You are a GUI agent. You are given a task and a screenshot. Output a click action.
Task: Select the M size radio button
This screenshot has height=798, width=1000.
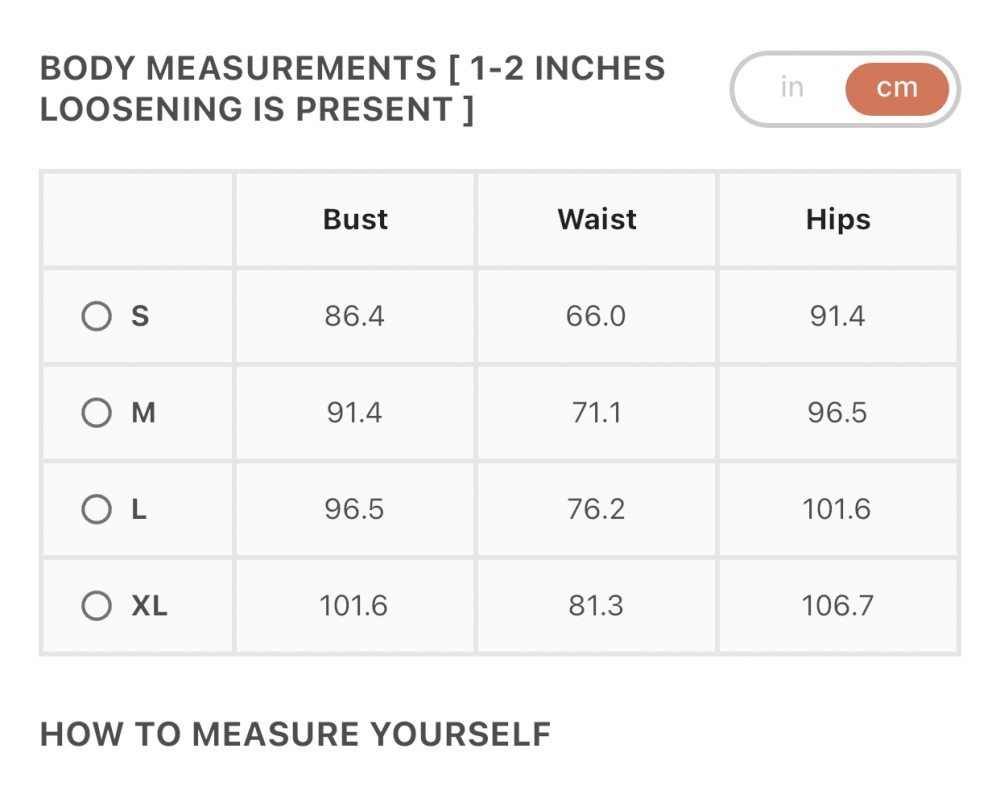[96, 412]
